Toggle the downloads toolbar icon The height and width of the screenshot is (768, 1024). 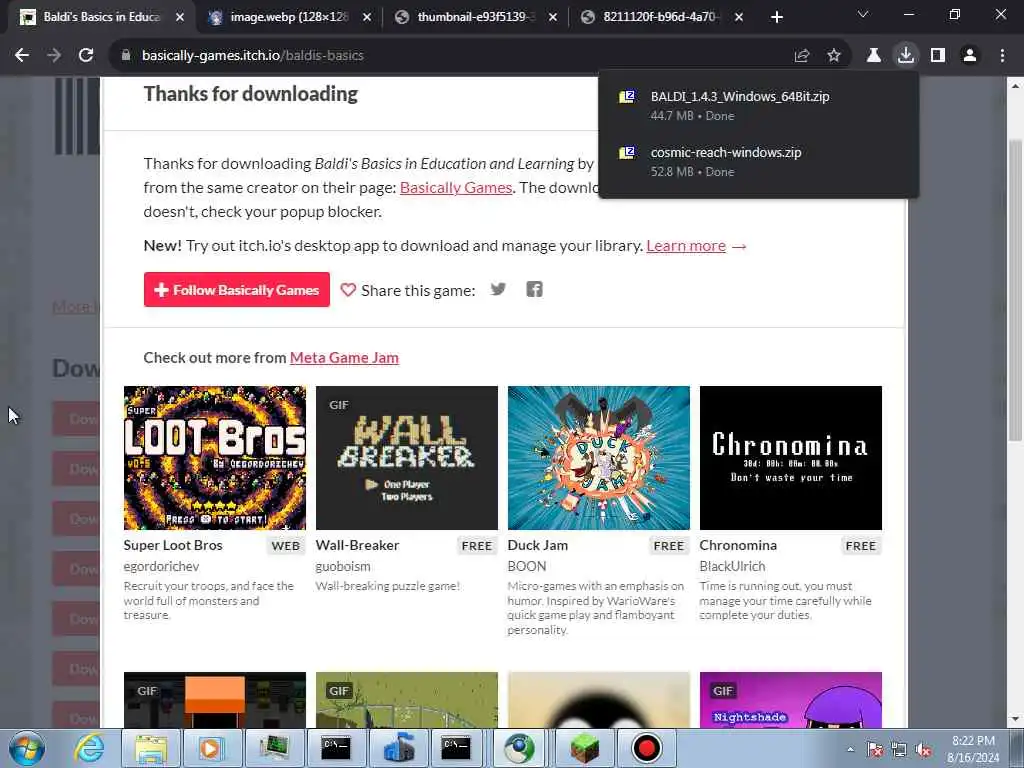[x=906, y=56]
